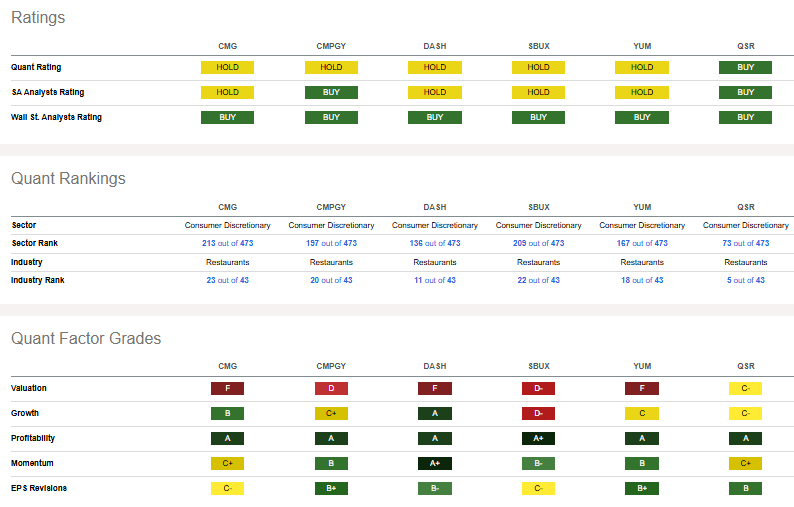Open SBUX industry rank 22 out of 43
Screen dimensions: 794x507
[538, 280]
